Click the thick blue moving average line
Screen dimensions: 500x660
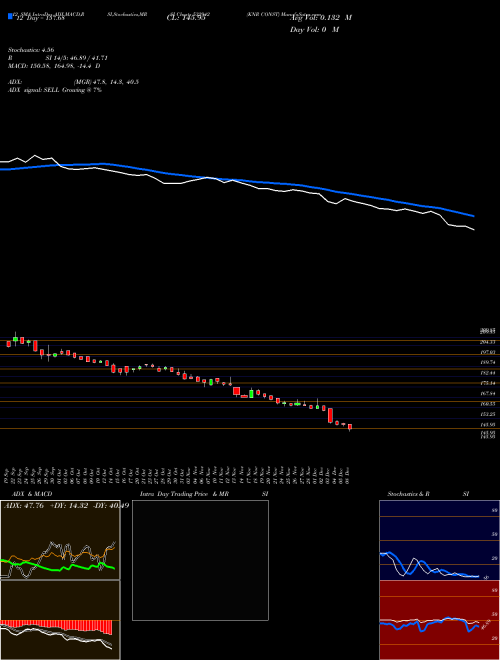tap(237, 181)
